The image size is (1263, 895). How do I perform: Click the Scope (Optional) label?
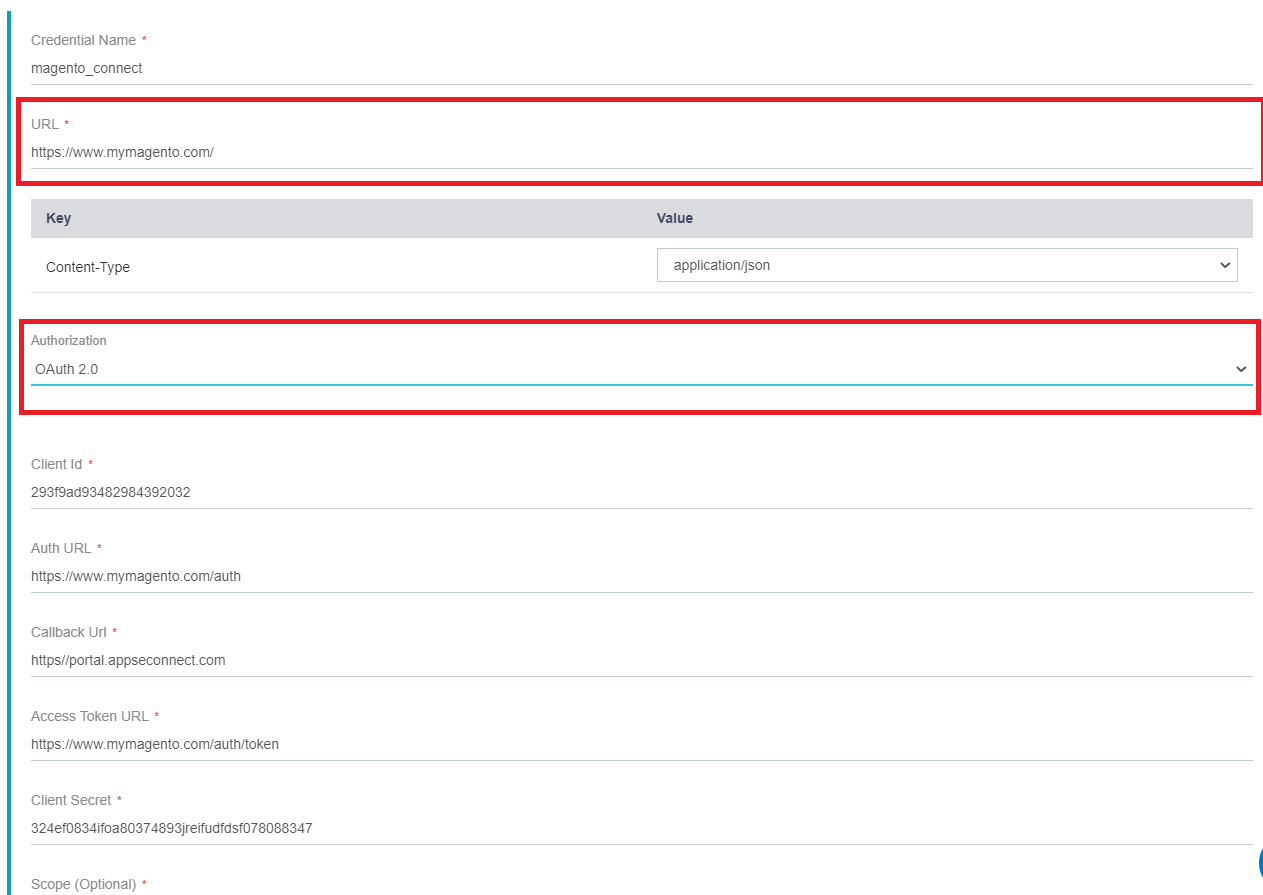(83, 884)
